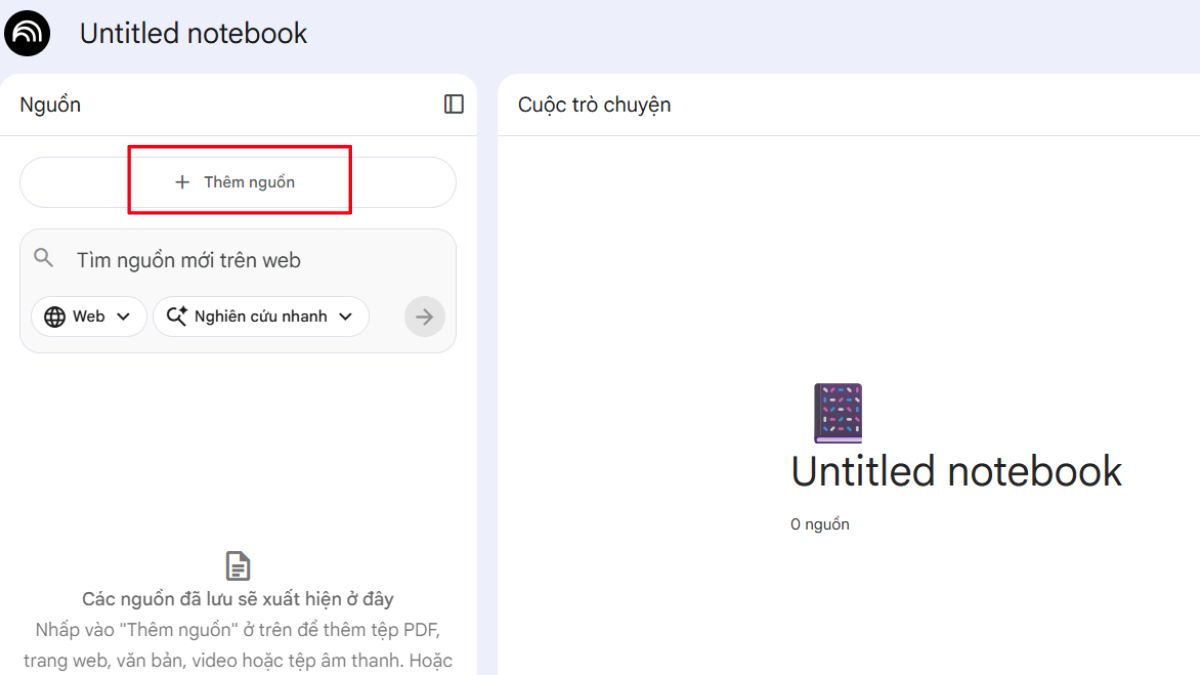Collapse the Nguồn panel using the panel icon
The height and width of the screenshot is (675, 1200).
click(453, 104)
